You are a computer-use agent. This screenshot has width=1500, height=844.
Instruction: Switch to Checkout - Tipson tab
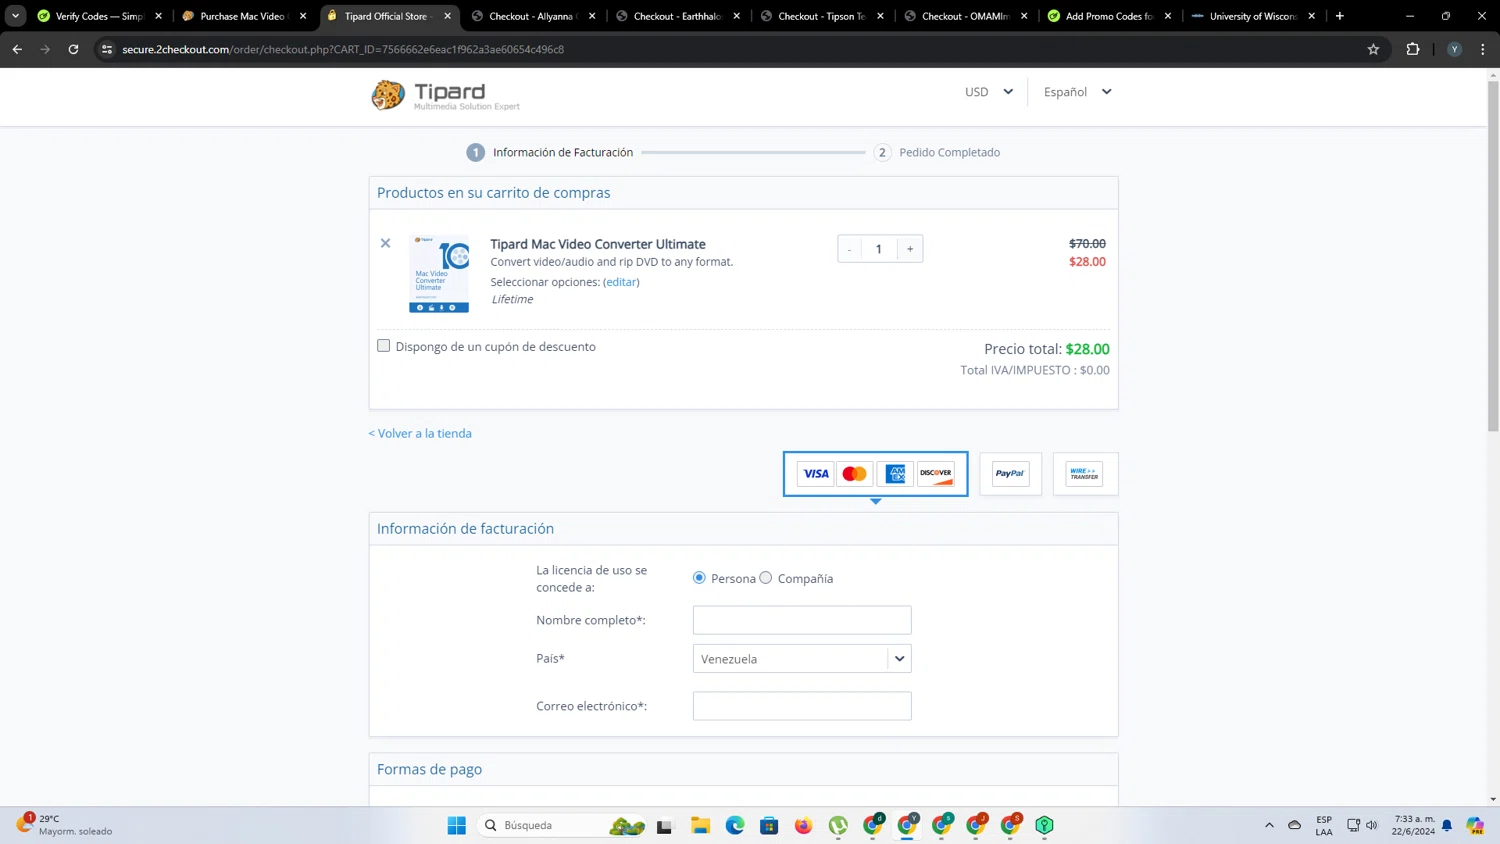point(821,16)
